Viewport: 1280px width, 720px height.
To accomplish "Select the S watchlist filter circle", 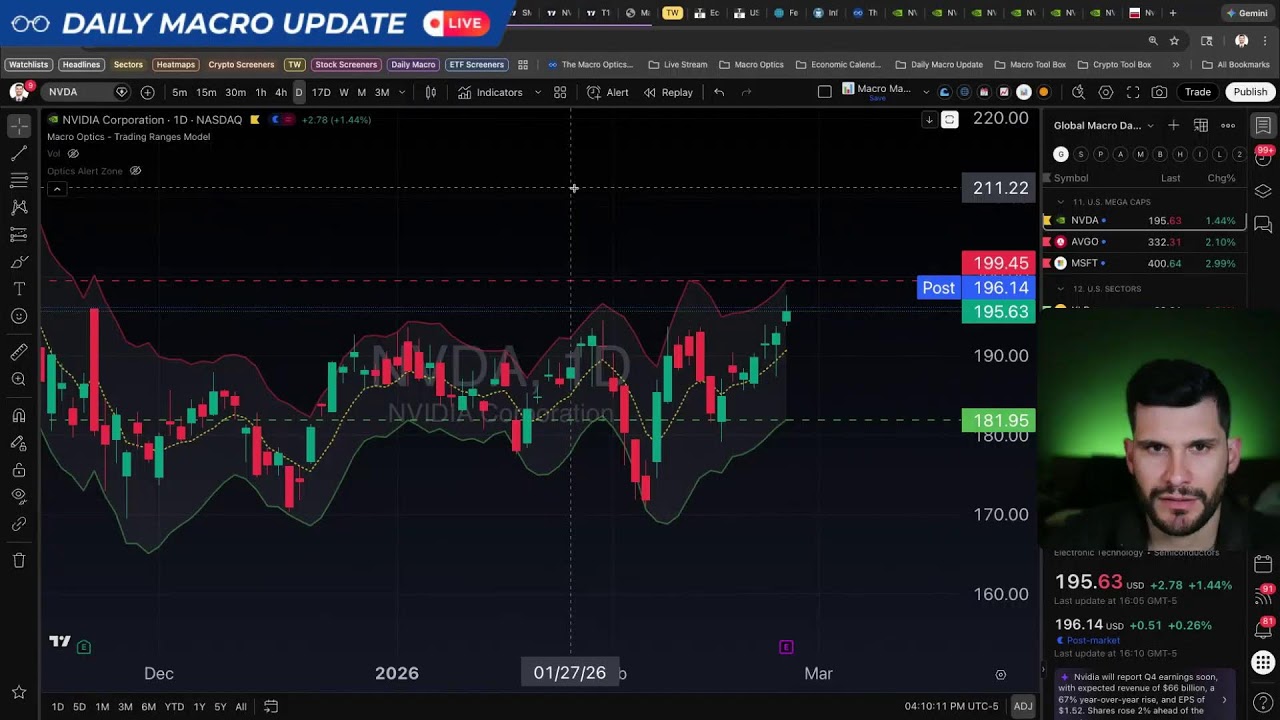I will click(x=1081, y=154).
